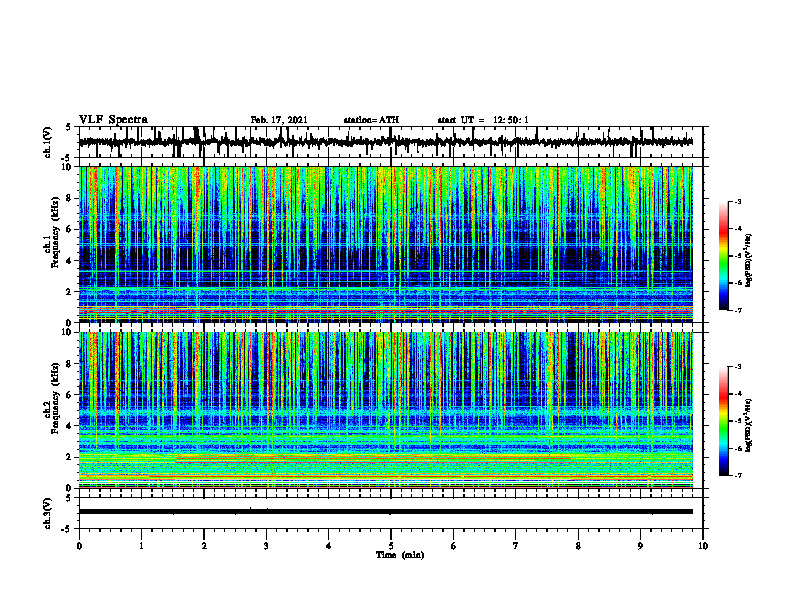Click time axis tick label "5"
The image size is (792, 612).
click(391, 546)
